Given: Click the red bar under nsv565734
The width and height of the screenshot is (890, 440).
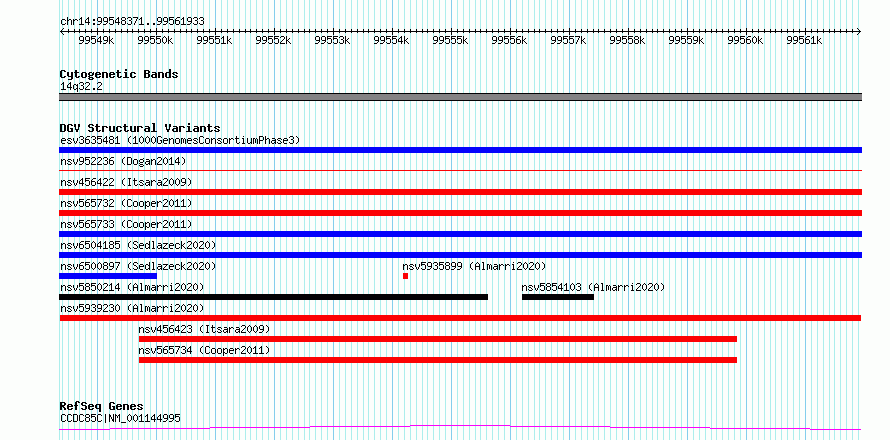Looking at the screenshot, I should click(438, 360).
